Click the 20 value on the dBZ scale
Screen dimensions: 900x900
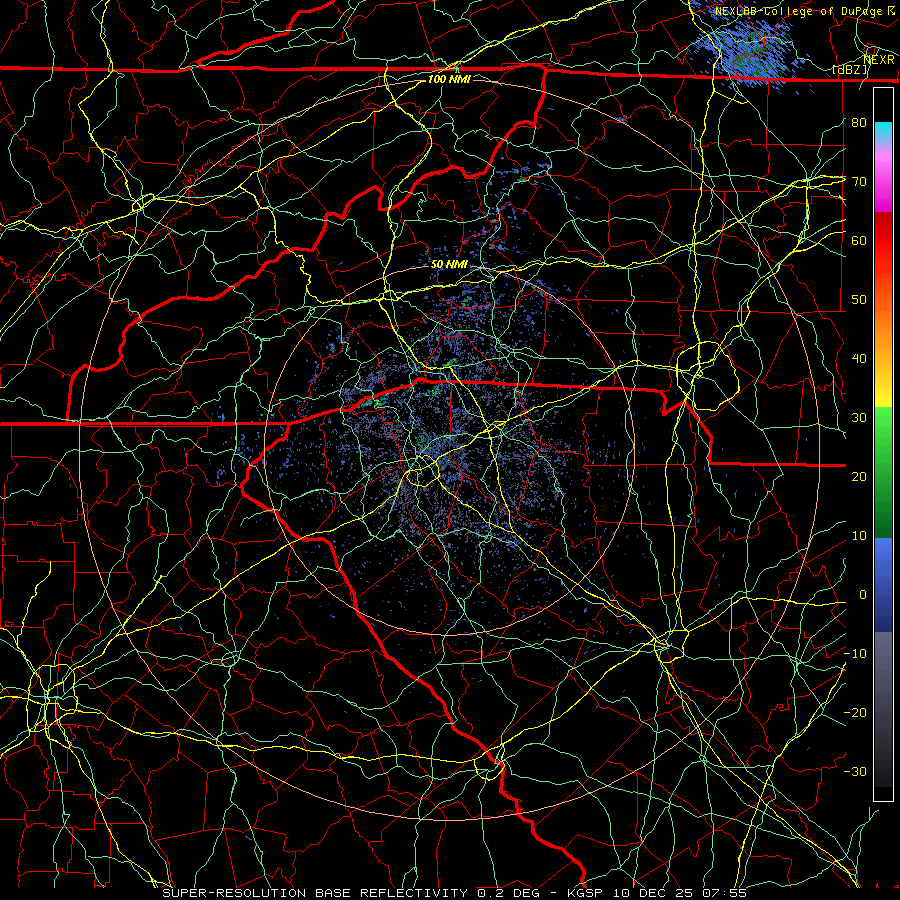coord(859,476)
